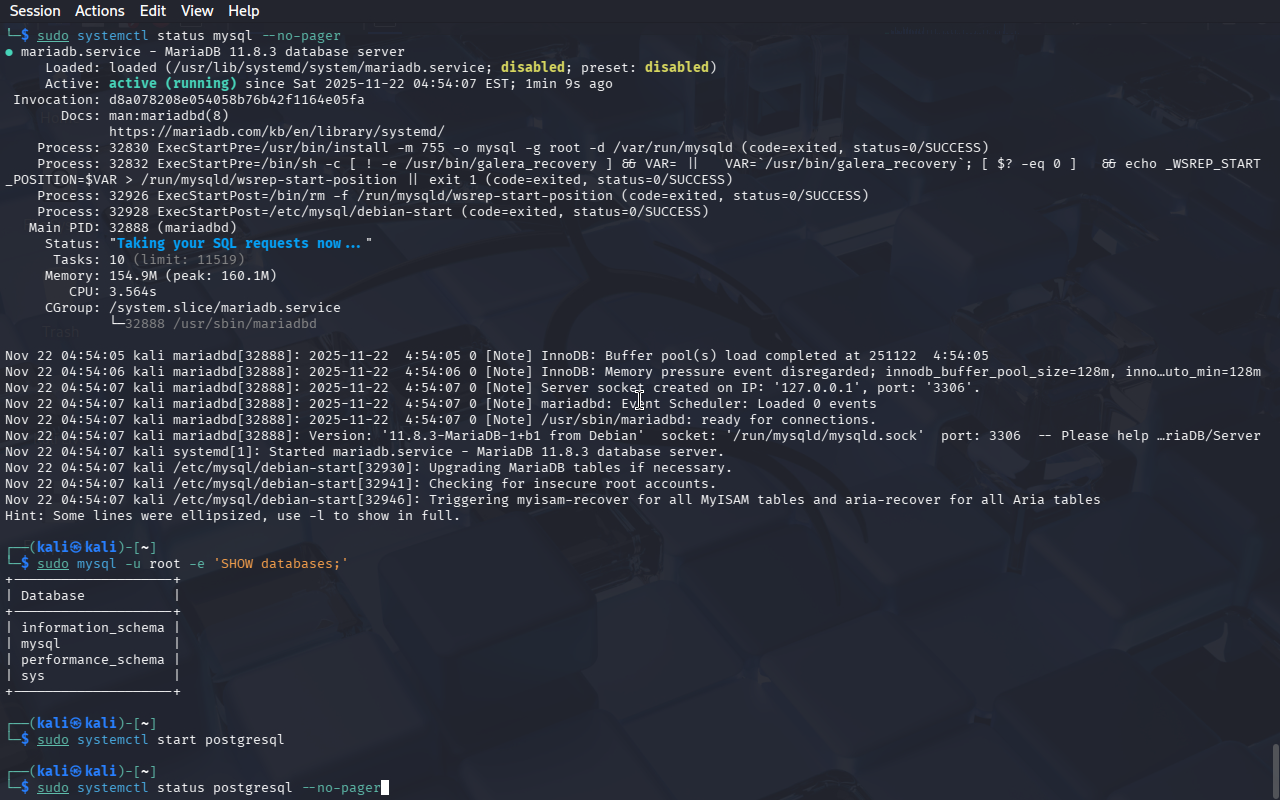Viewport: 1280px width, 800px height.
Task: Click the Hint line about ellipsized lines
Action: 232,516
